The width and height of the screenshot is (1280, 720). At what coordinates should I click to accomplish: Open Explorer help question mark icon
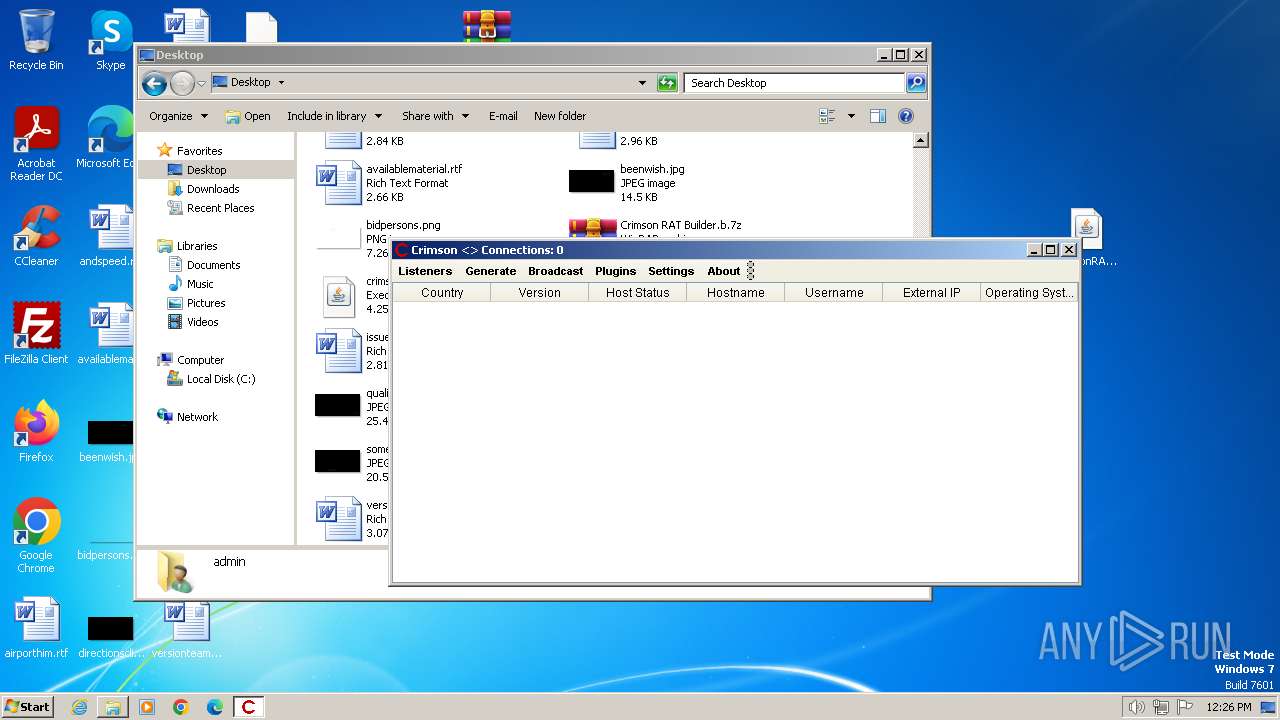click(x=905, y=116)
